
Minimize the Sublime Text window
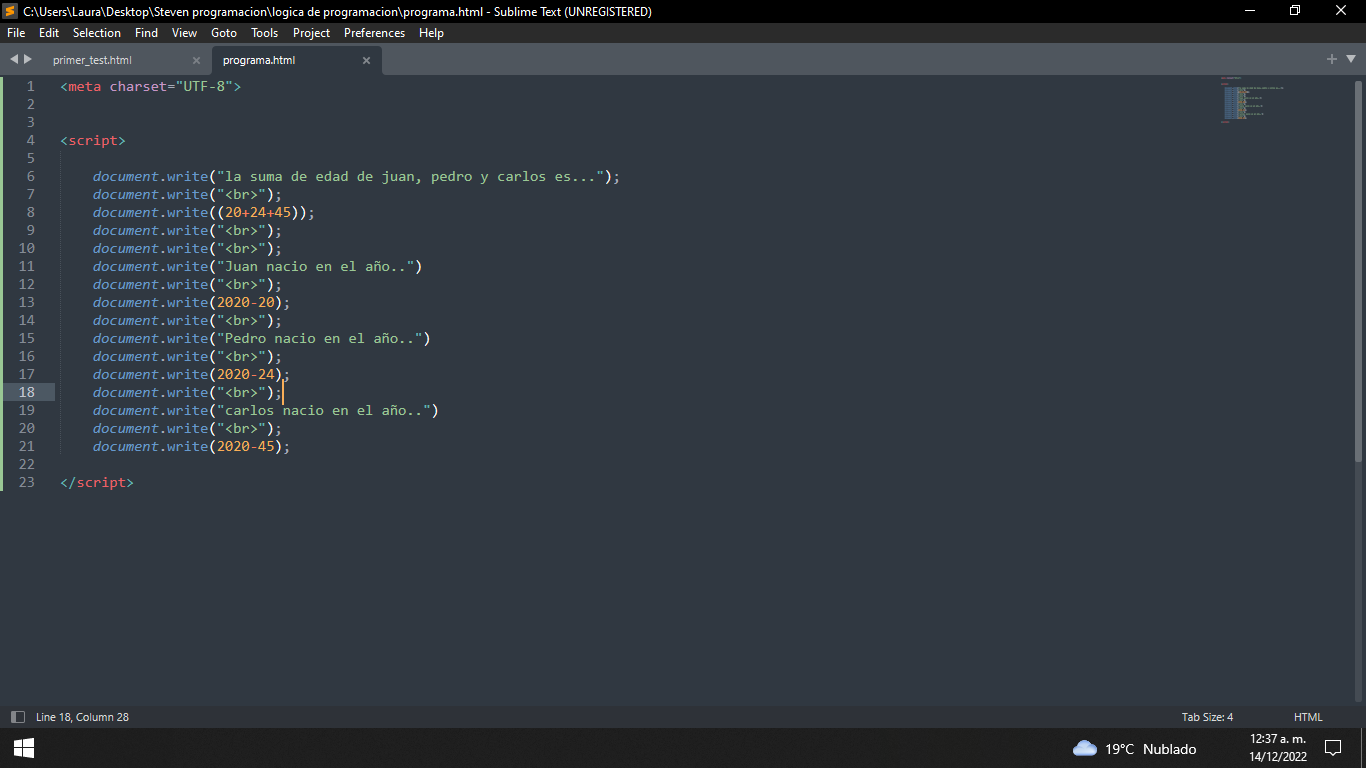1250,11
